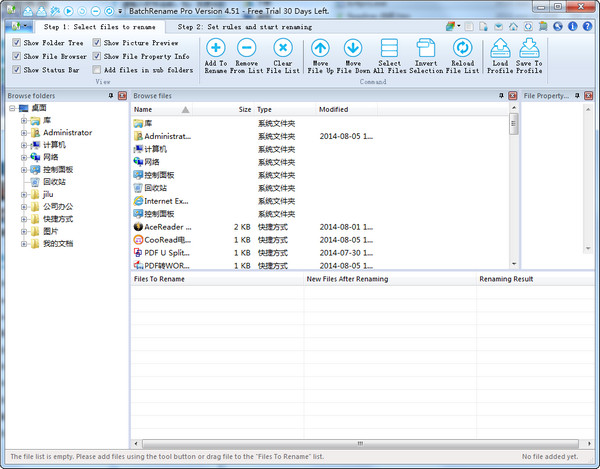Viewport: 600px width, 469px height.
Task: Select AceReader shortcut in file browser
Action: [x=167, y=227]
